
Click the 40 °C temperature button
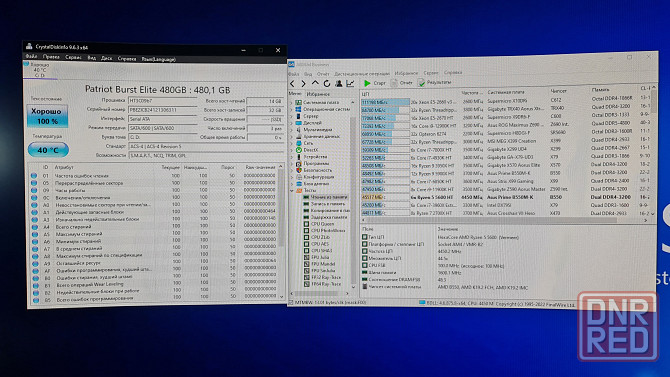(48, 150)
